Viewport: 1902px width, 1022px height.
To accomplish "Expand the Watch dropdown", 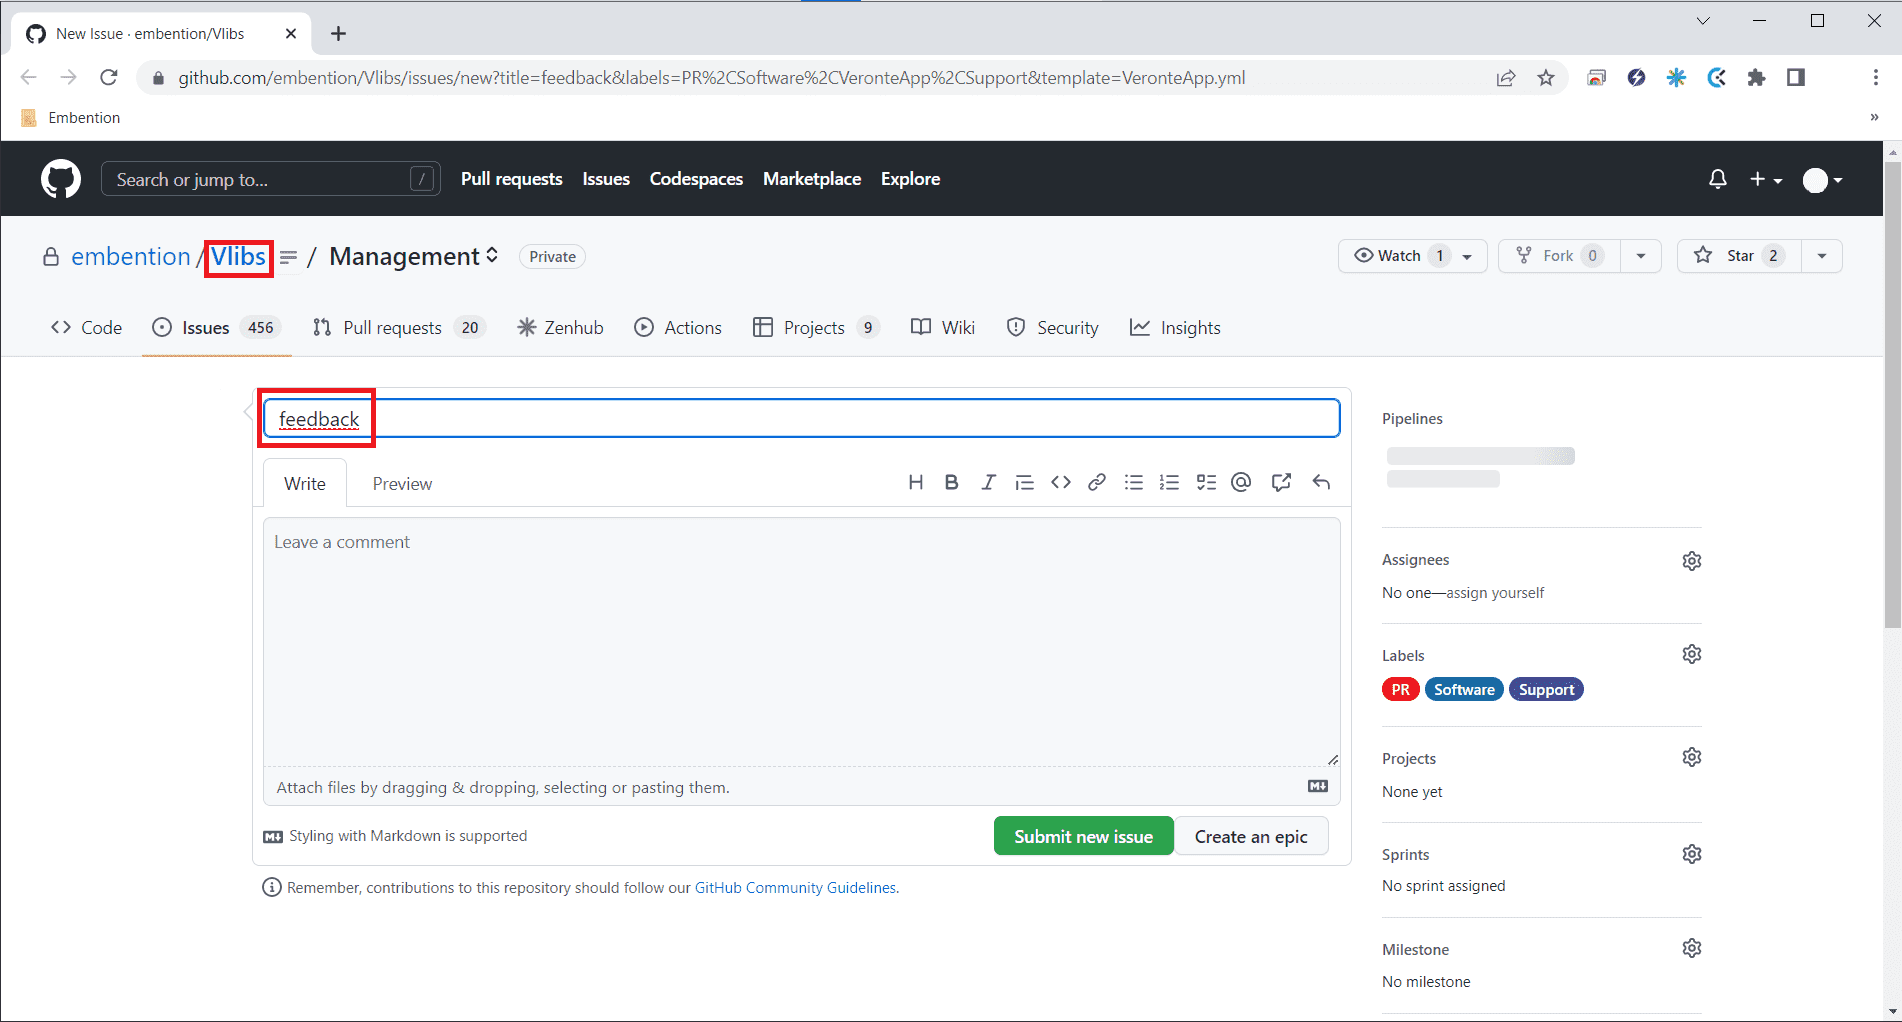I will tap(1467, 257).
